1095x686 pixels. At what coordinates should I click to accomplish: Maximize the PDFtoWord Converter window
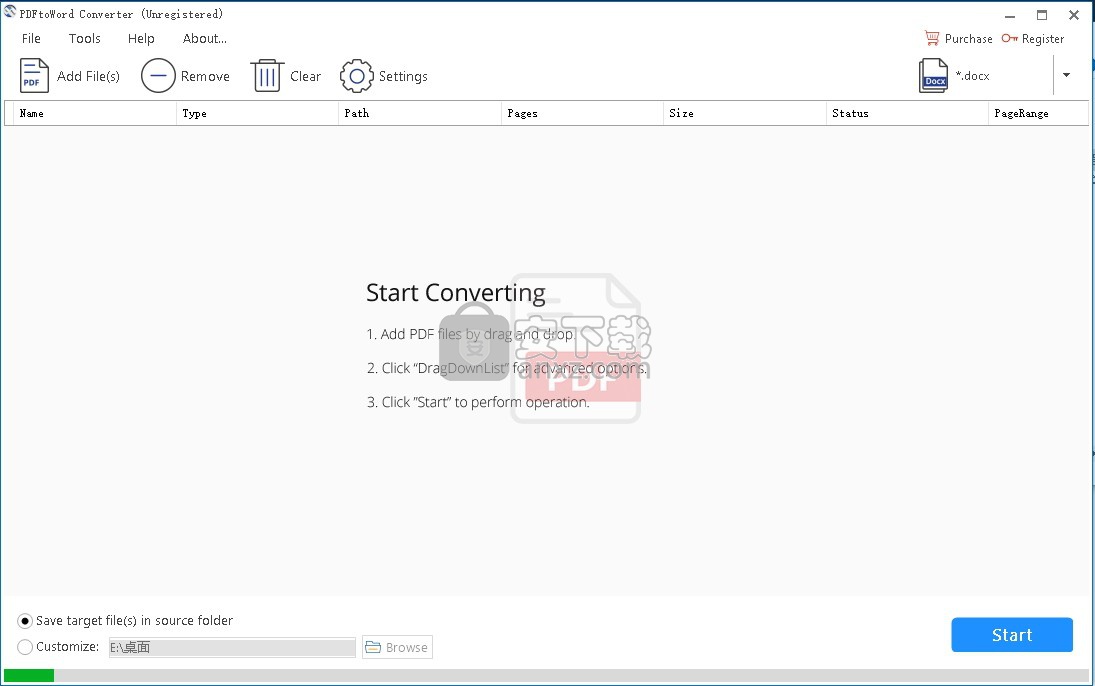click(1042, 15)
